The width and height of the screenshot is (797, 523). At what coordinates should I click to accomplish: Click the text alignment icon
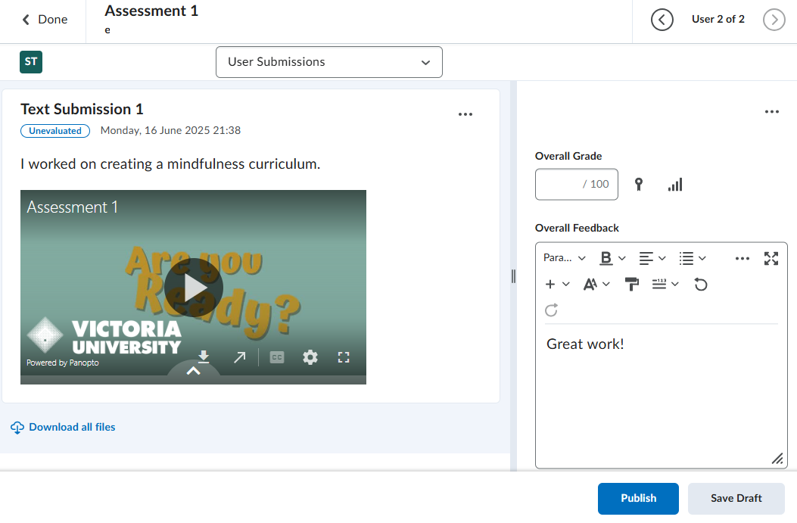tap(646, 258)
